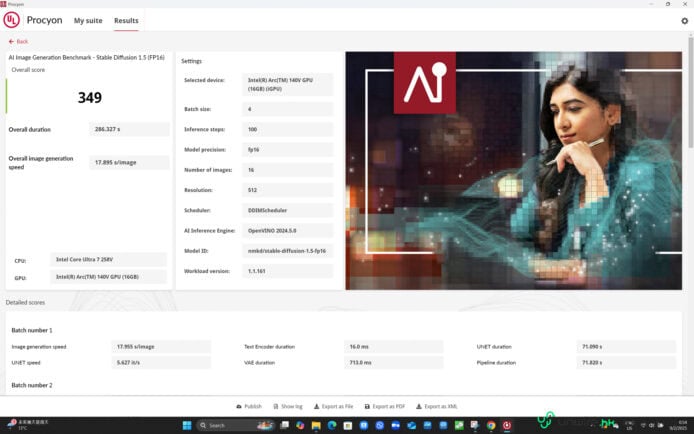Viewport: 694px width, 434px height.
Task: Click the UL Procyon logo
Action: pos(12,20)
